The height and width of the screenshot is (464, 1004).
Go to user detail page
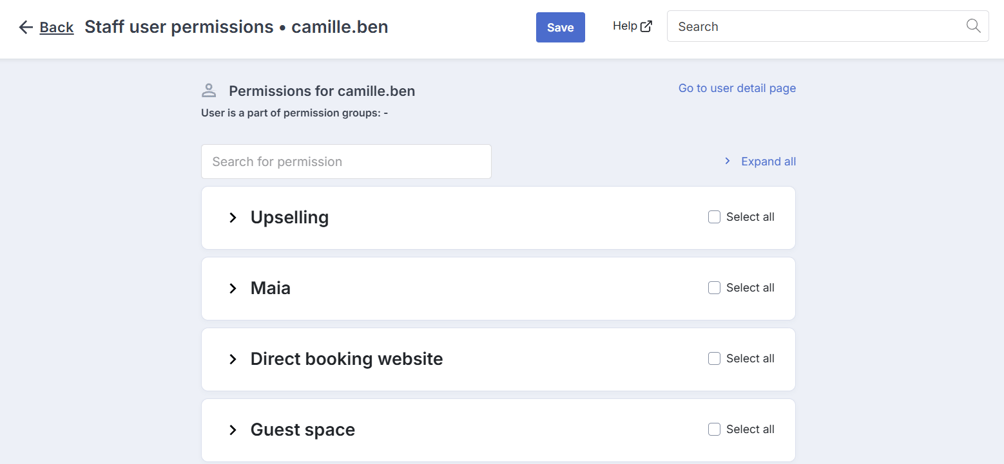click(x=737, y=88)
